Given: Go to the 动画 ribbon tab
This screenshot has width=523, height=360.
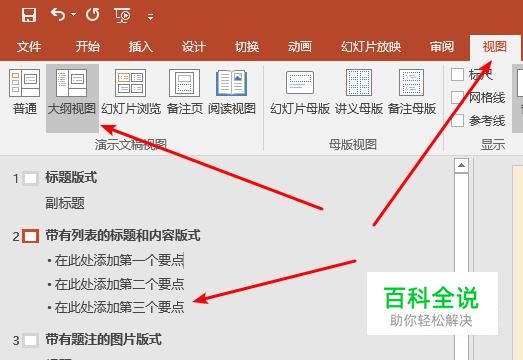Looking at the screenshot, I should pos(300,46).
